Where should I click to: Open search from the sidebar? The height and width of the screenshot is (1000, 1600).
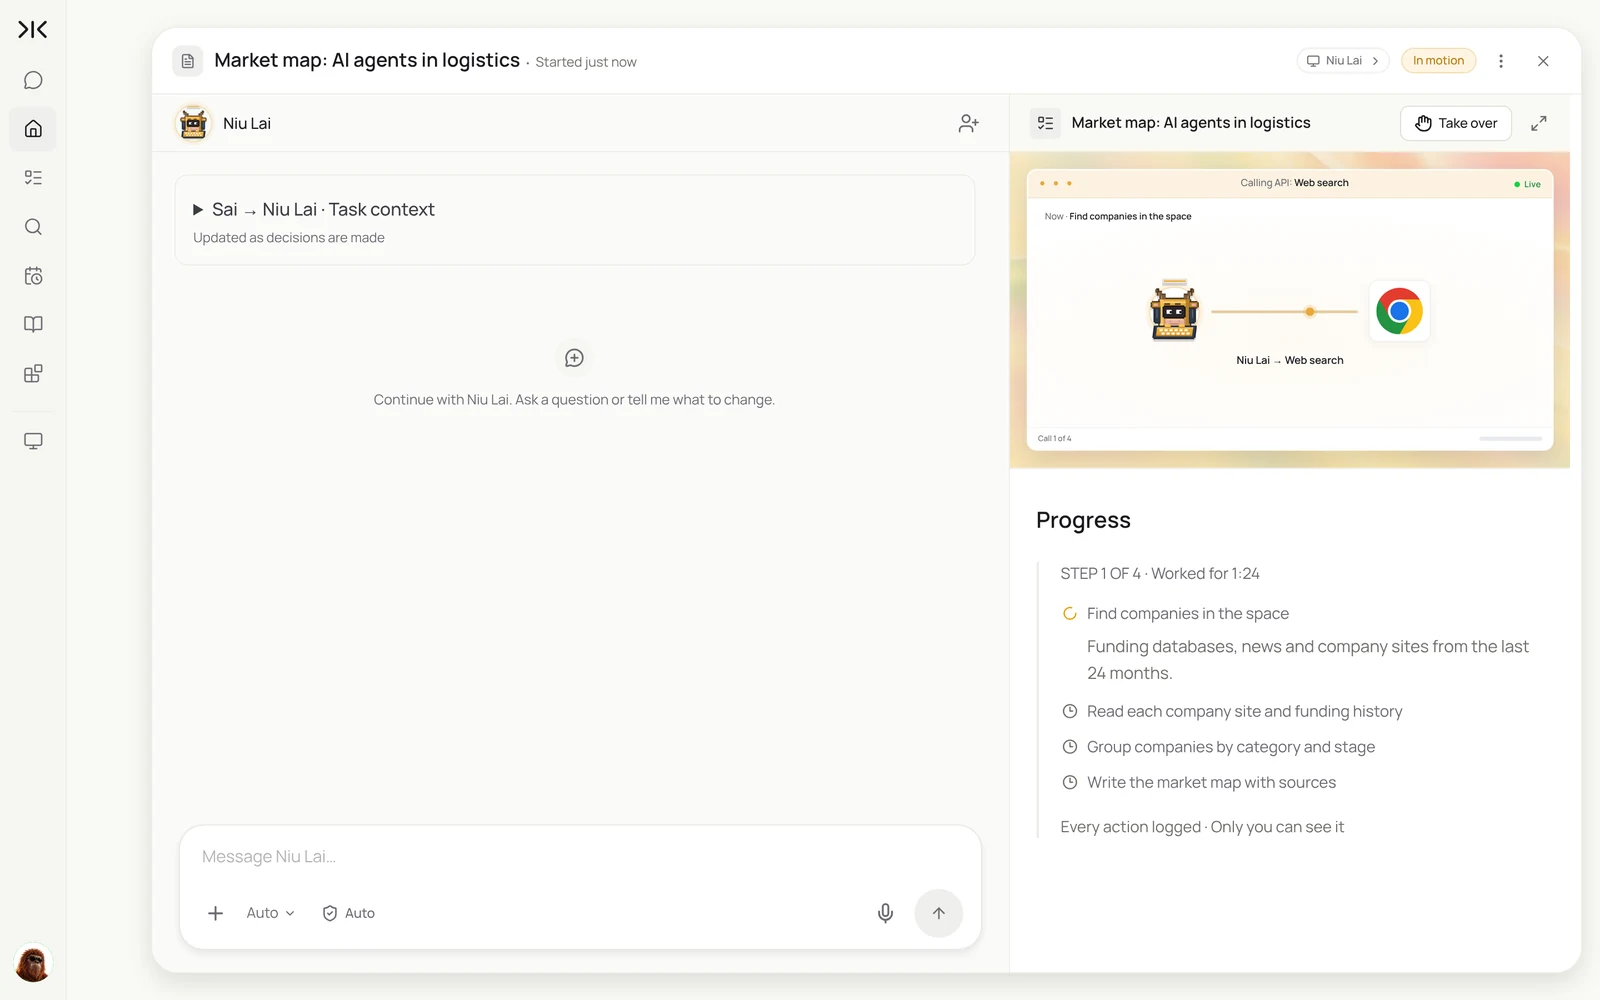point(33,227)
